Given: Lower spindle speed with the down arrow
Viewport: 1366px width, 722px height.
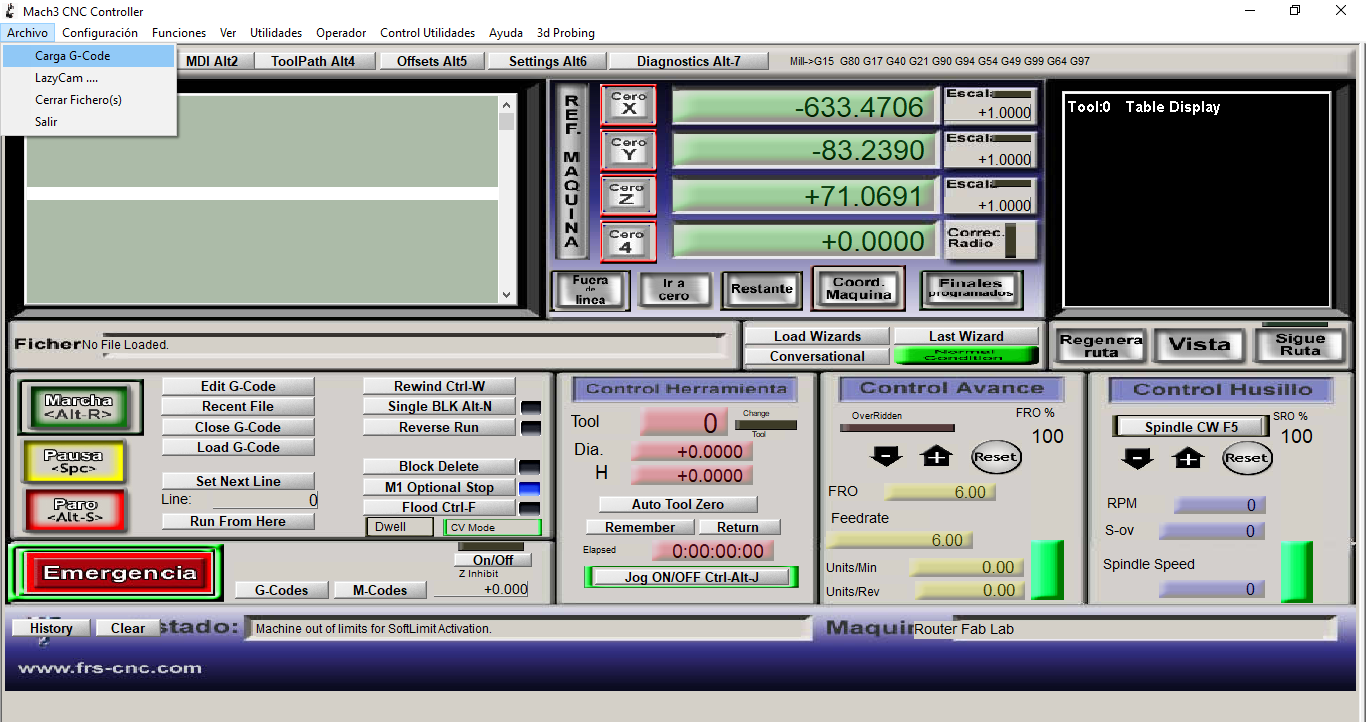Looking at the screenshot, I should pos(1137,458).
